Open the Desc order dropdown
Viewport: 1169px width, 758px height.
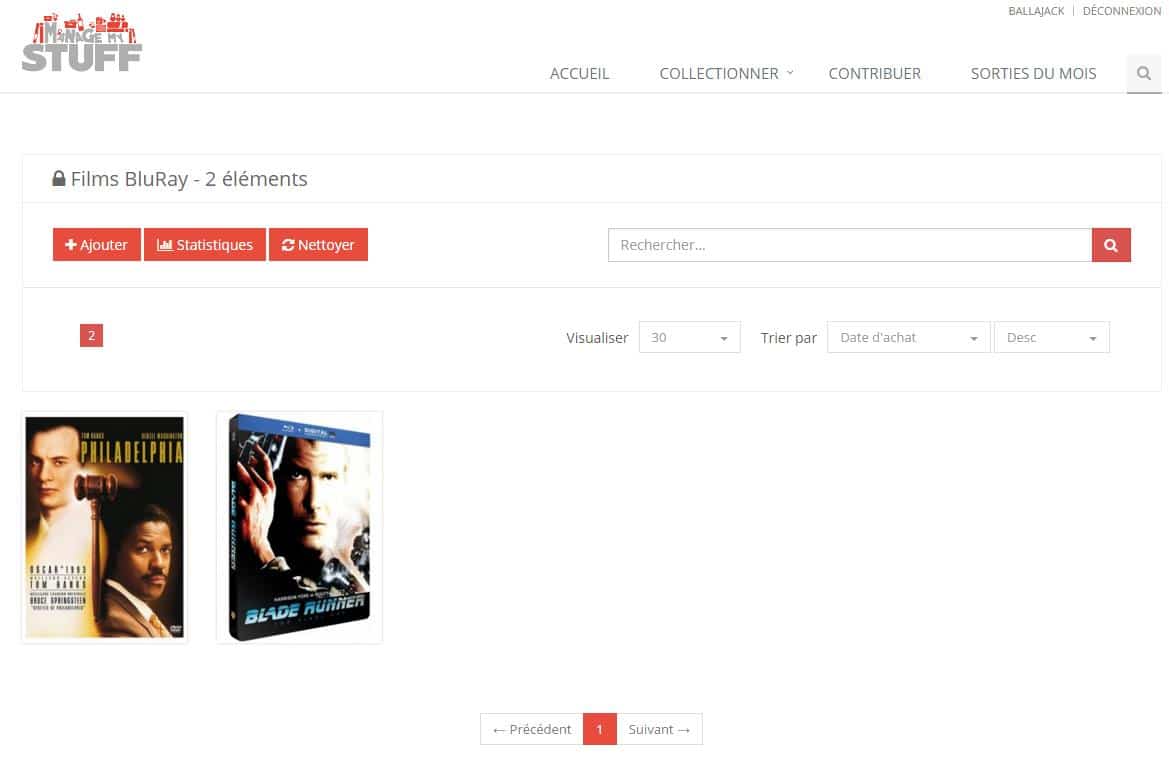tap(1051, 338)
